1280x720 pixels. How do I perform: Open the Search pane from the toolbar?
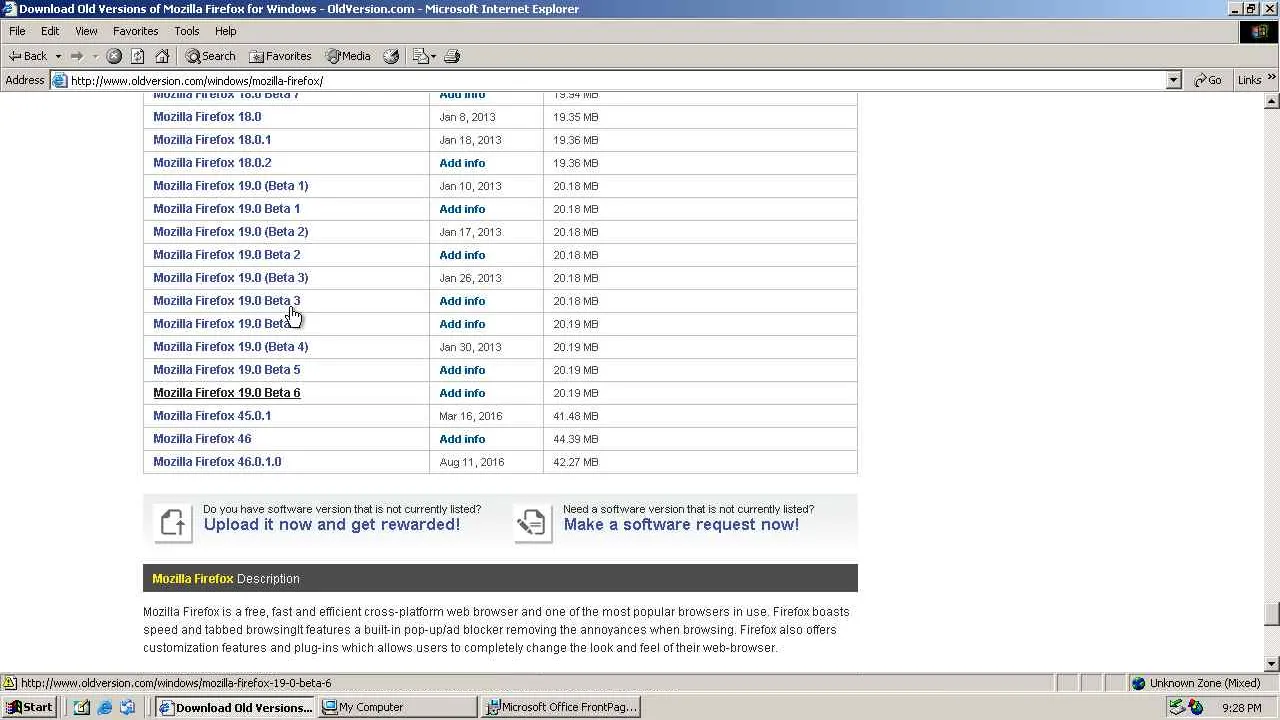coord(211,56)
